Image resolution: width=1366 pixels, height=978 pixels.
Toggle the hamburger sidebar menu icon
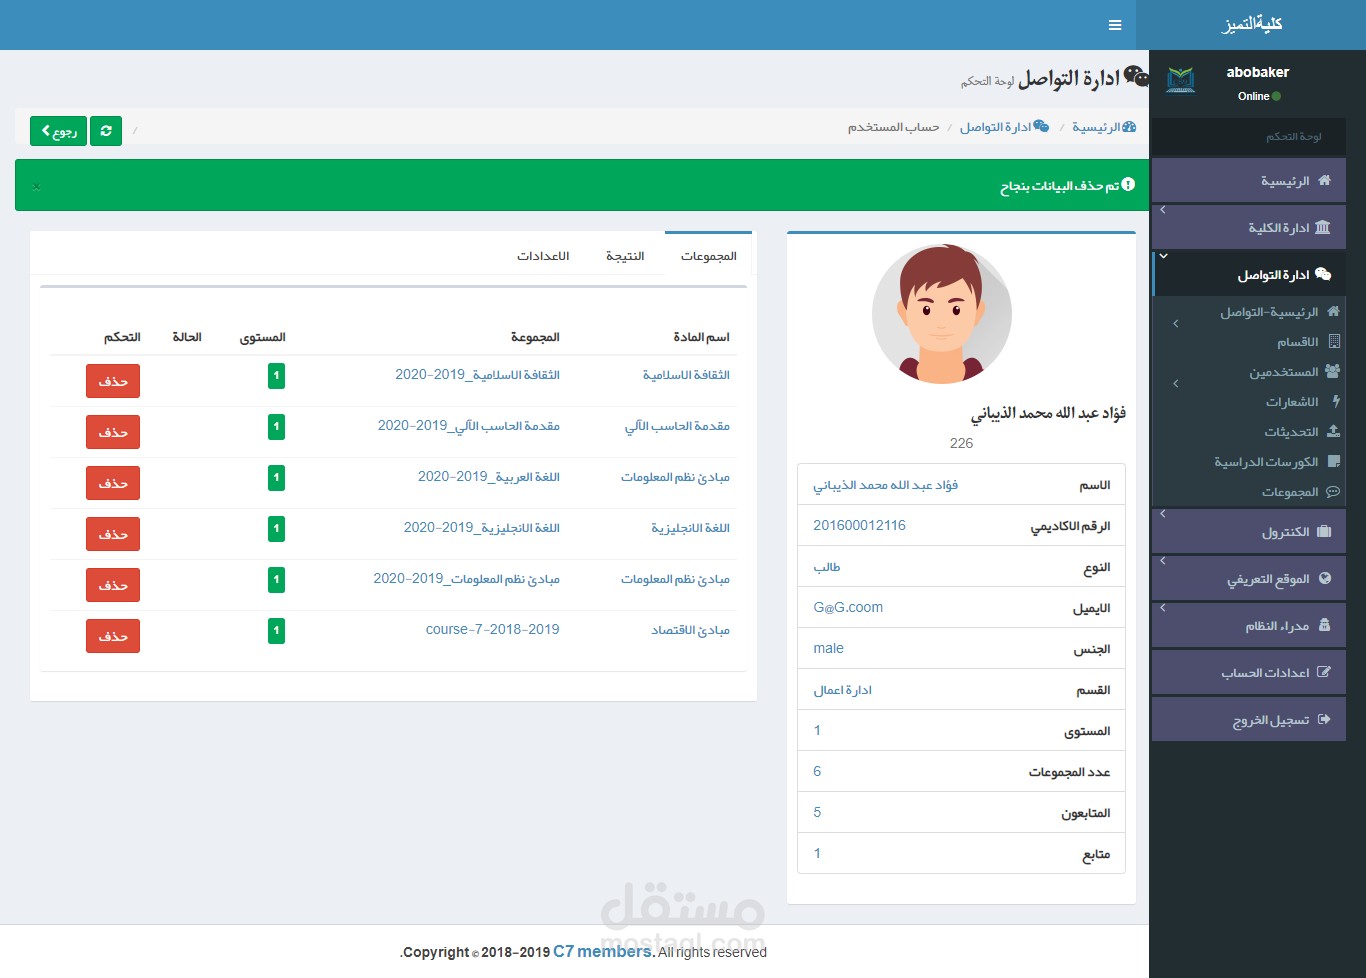[x=1115, y=25]
